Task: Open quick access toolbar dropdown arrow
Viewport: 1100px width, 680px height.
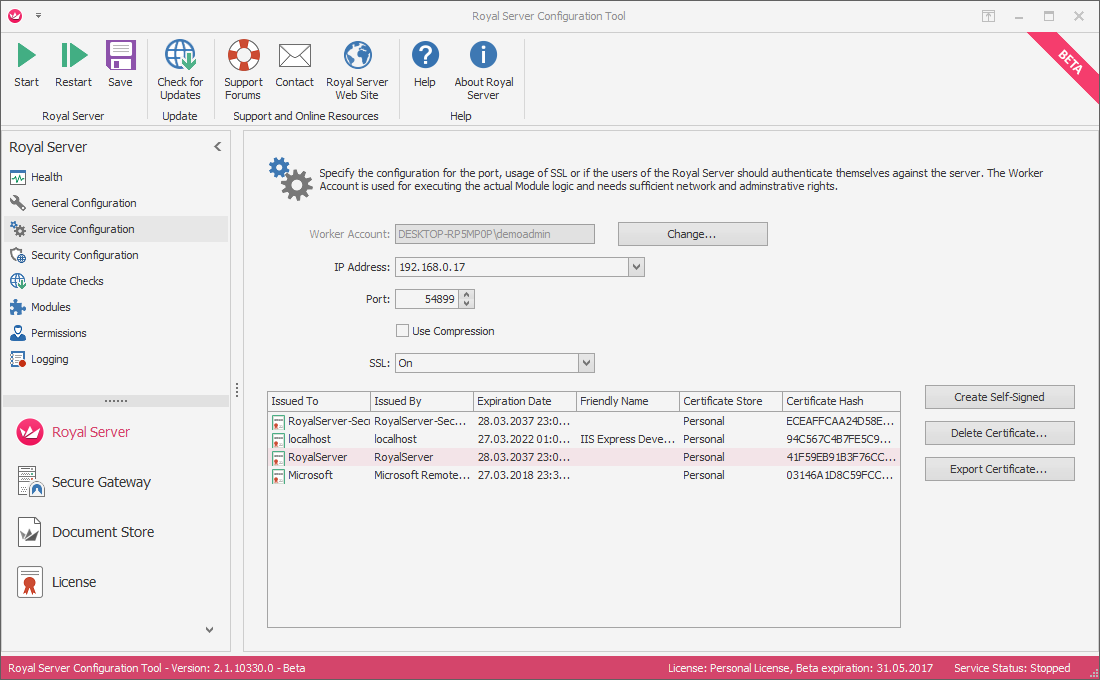Action: (x=39, y=15)
